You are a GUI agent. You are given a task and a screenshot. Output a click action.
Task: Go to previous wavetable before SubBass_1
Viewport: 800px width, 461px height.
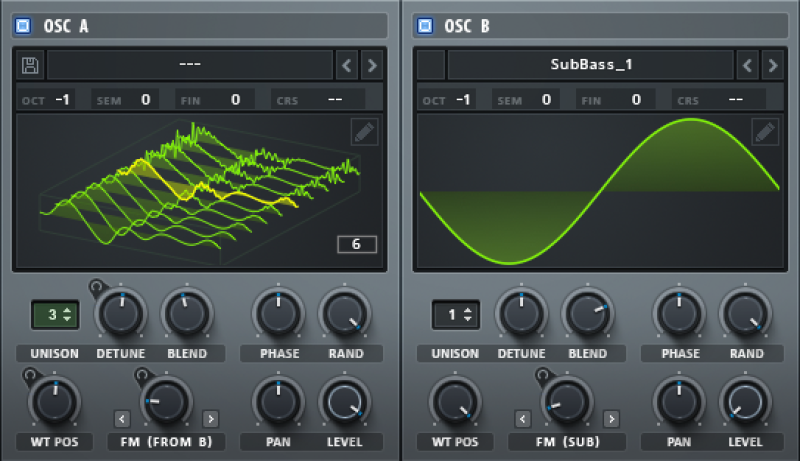(747, 65)
